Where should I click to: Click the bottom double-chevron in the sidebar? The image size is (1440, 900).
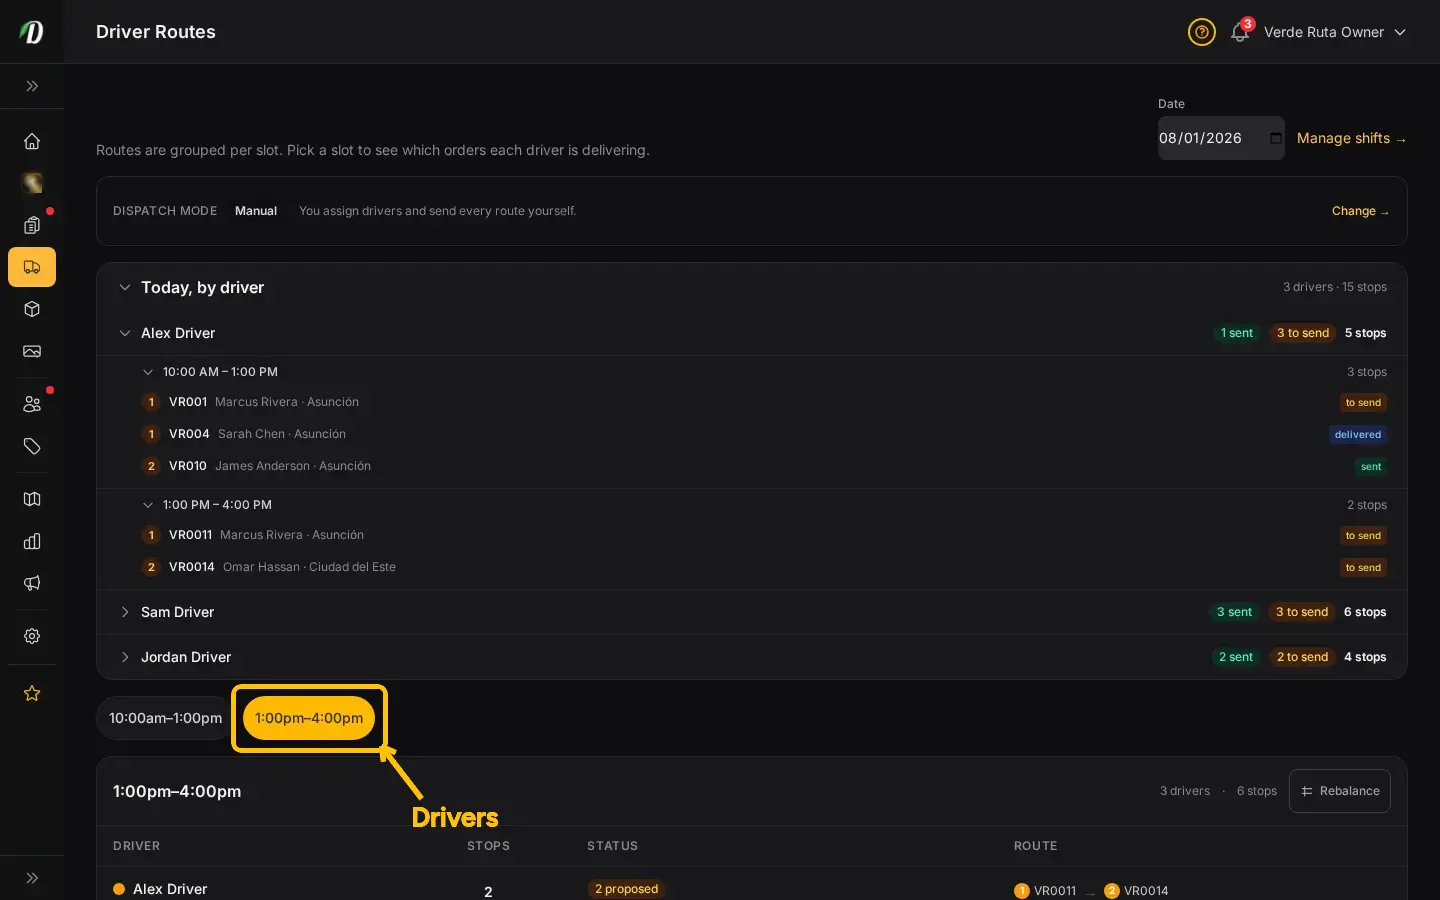(x=32, y=878)
